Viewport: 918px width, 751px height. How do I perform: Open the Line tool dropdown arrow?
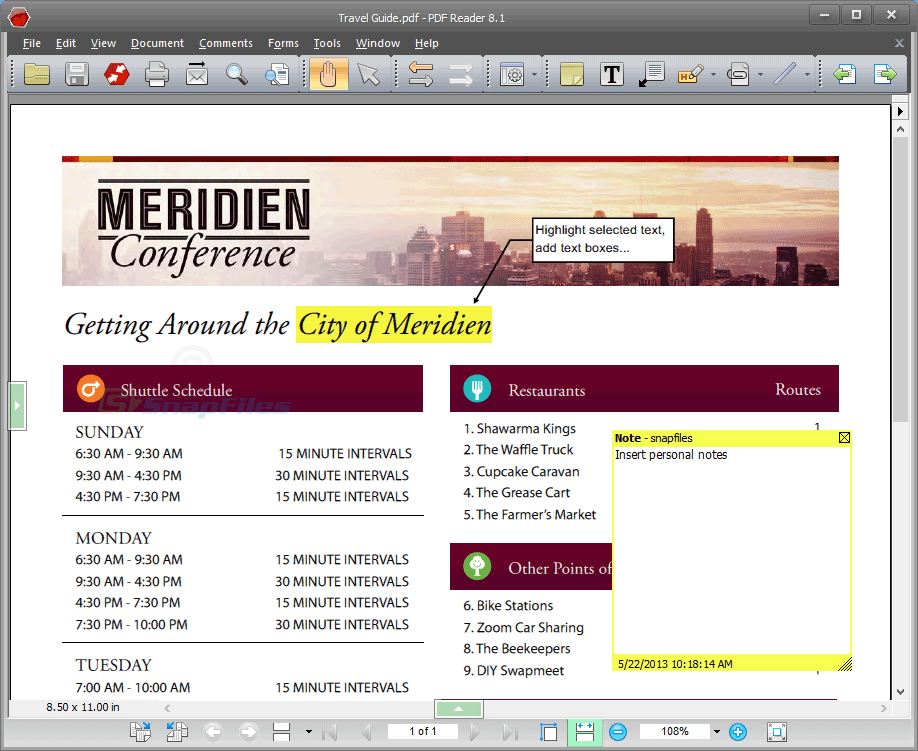pos(807,74)
